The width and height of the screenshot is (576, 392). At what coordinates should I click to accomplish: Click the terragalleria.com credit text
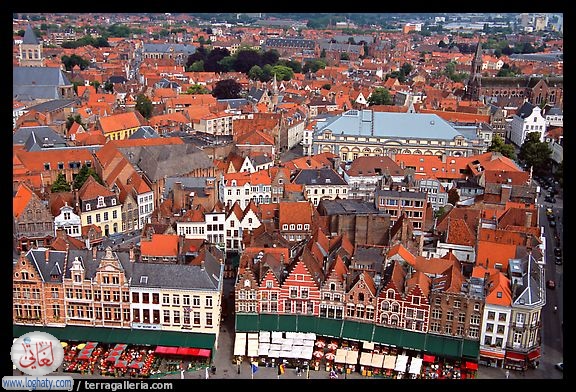click(x=128, y=385)
